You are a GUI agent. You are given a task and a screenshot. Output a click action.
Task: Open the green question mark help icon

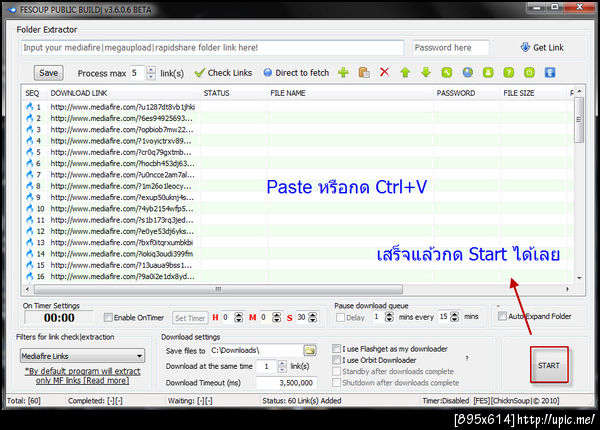tap(509, 72)
